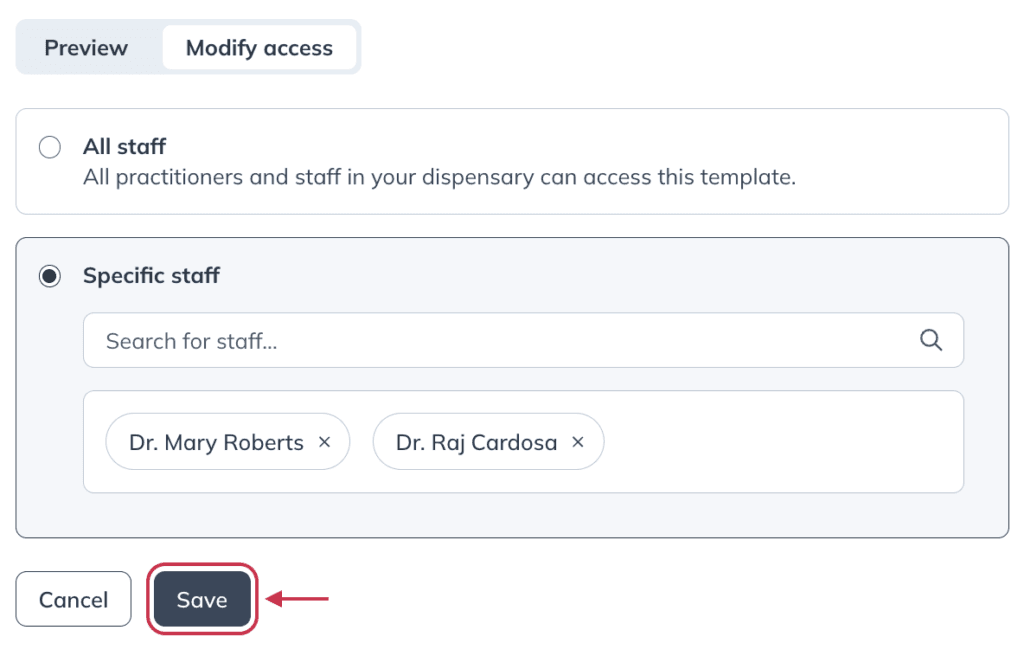
Task: Click the tab switcher background strip
Action: [x=188, y=47]
